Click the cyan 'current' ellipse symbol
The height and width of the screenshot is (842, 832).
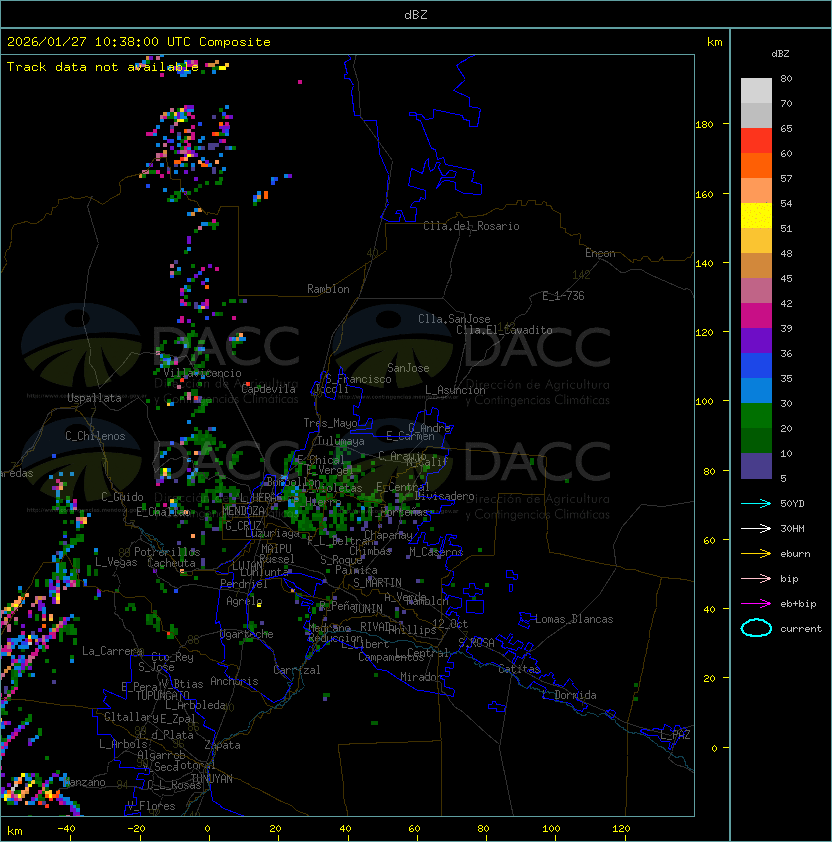click(756, 628)
